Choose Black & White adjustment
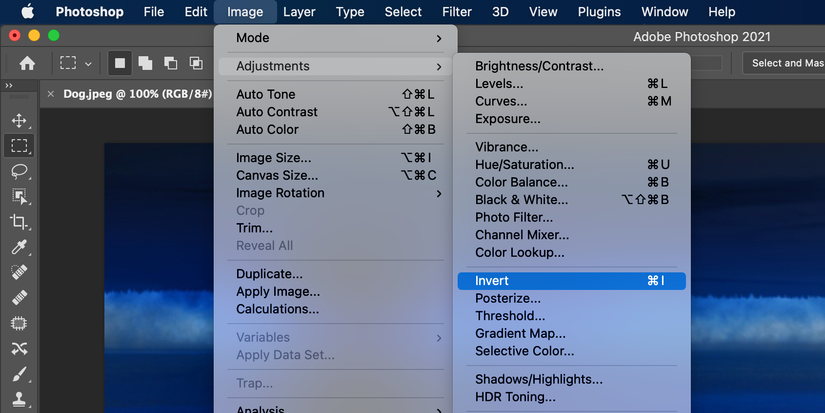 coord(571,200)
